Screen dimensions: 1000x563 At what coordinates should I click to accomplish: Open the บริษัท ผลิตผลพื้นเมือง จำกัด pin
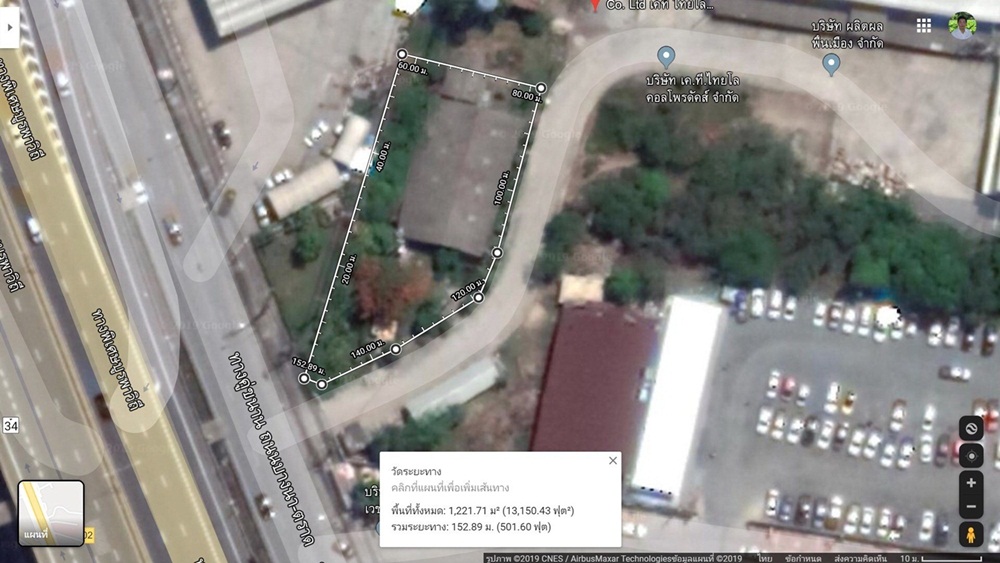pyautogui.click(x=831, y=64)
